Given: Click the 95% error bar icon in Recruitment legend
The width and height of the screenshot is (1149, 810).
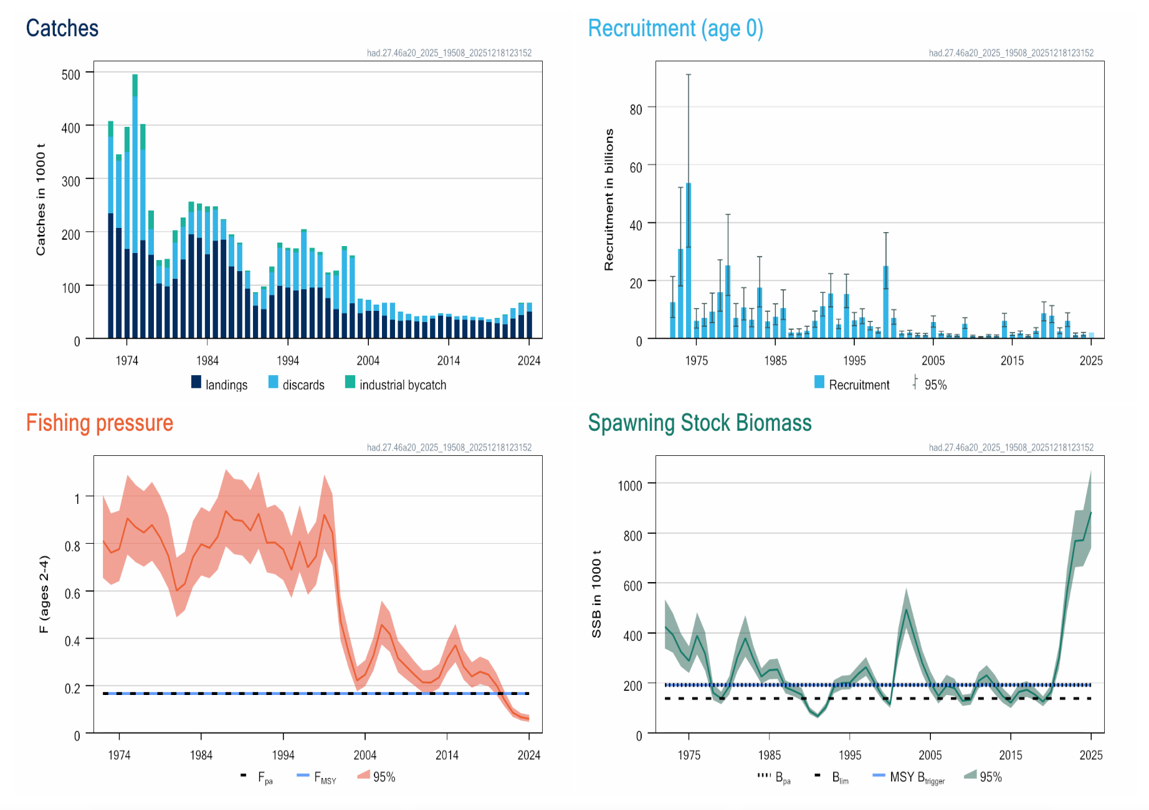Looking at the screenshot, I should (x=915, y=382).
